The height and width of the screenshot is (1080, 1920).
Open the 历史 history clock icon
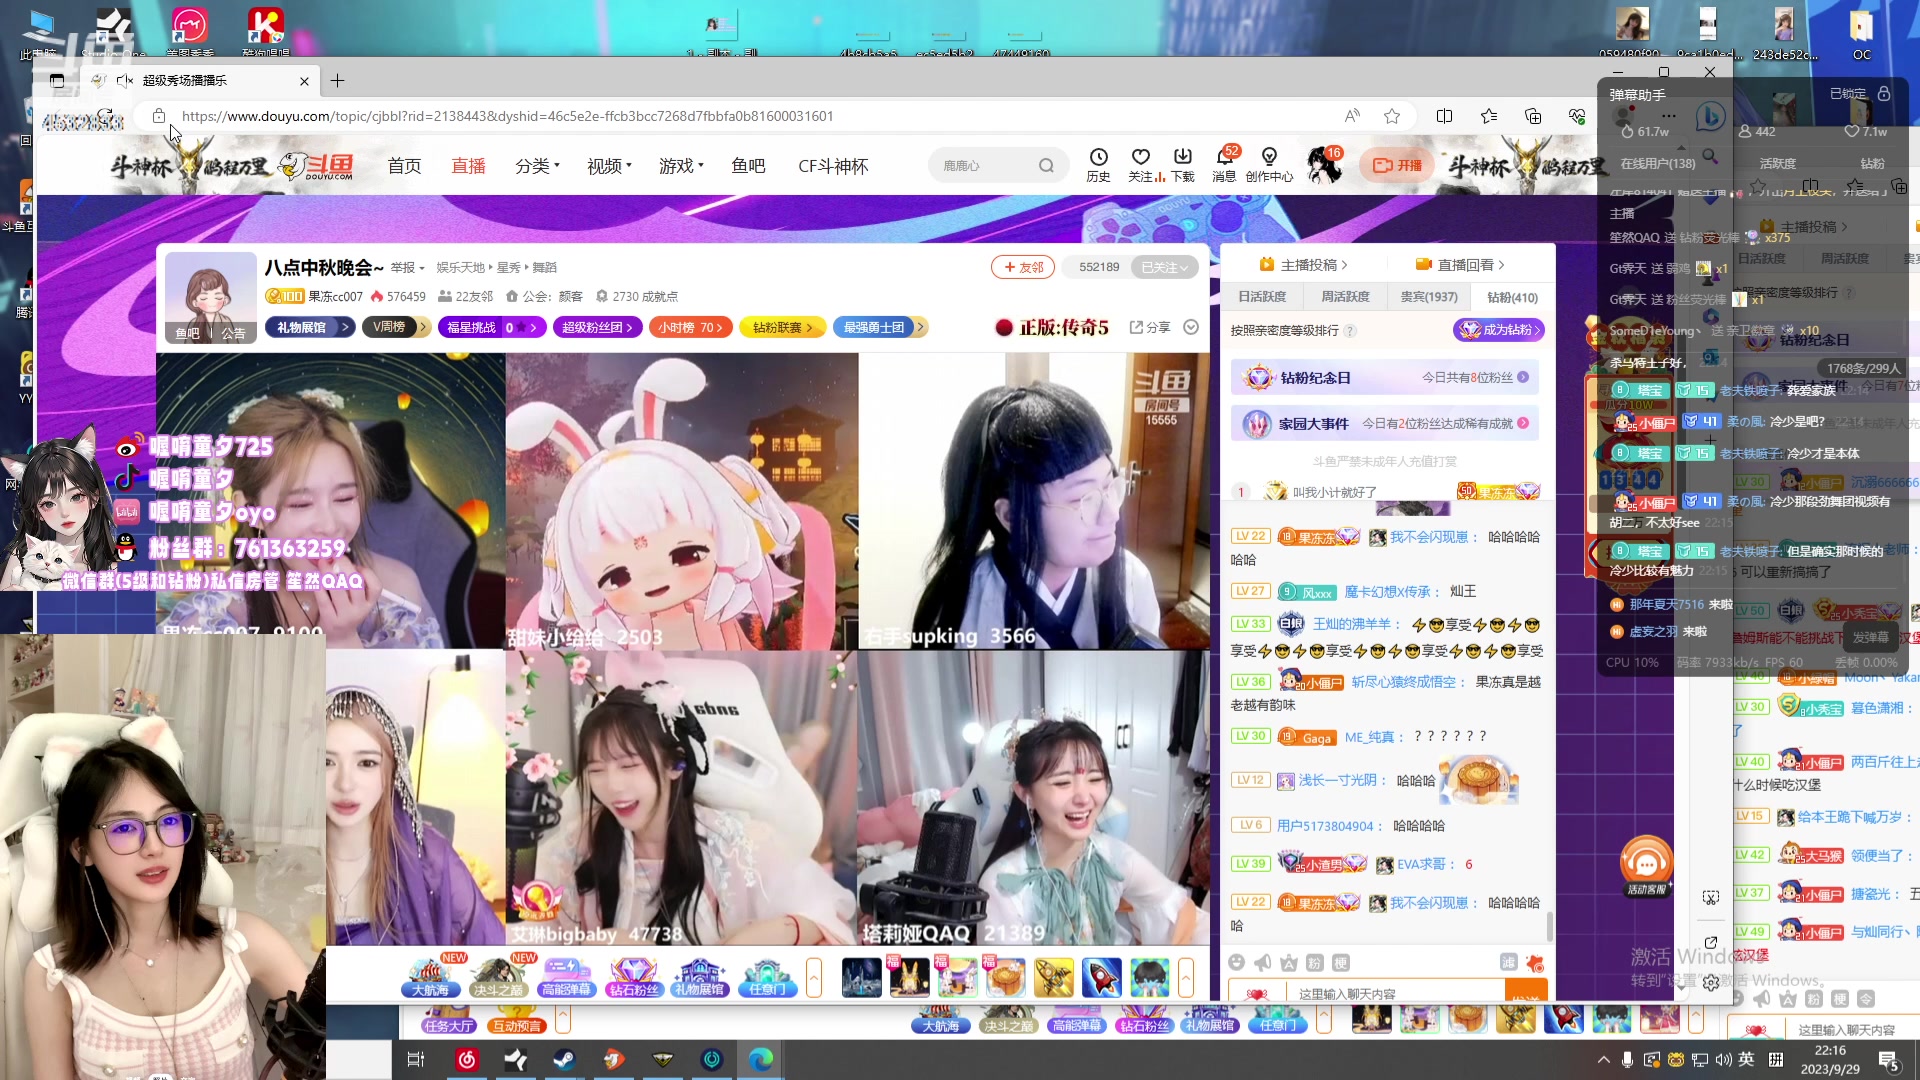1098,164
